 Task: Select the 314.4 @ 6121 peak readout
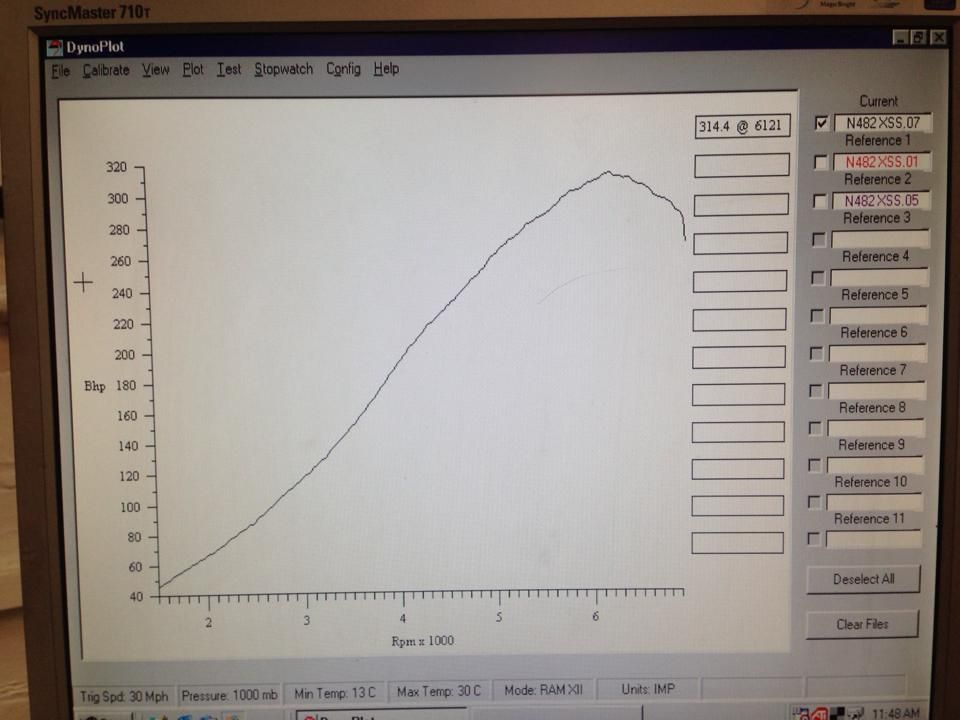741,124
